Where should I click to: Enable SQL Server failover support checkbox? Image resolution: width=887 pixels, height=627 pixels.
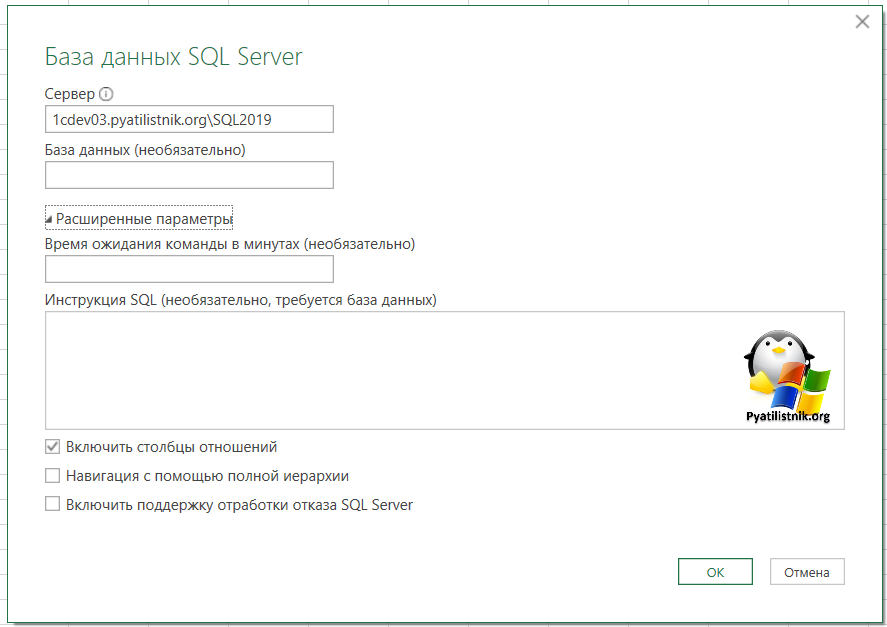pyautogui.click(x=53, y=504)
